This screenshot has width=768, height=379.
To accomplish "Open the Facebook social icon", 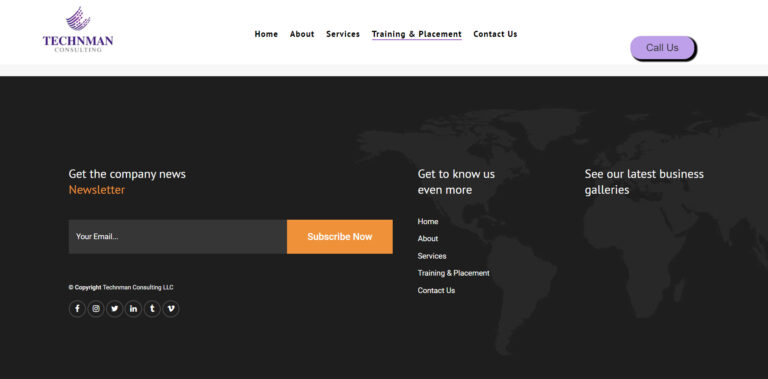I will pos(77,309).
